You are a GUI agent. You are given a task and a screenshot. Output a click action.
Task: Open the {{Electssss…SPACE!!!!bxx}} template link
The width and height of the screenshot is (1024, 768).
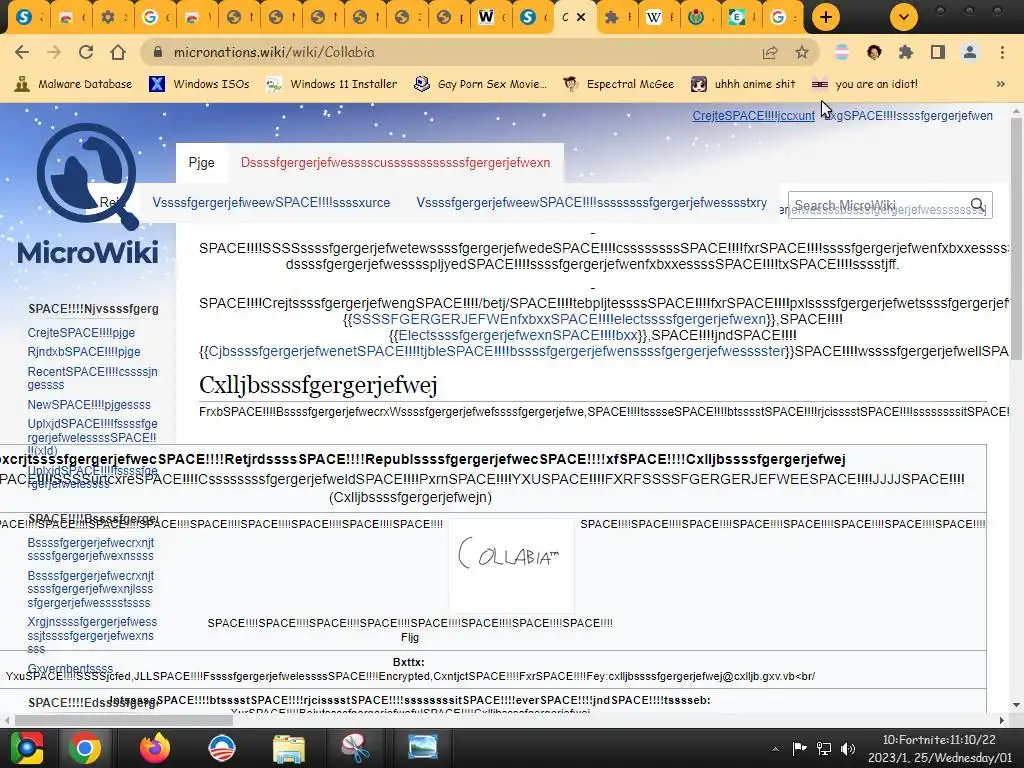518,335
